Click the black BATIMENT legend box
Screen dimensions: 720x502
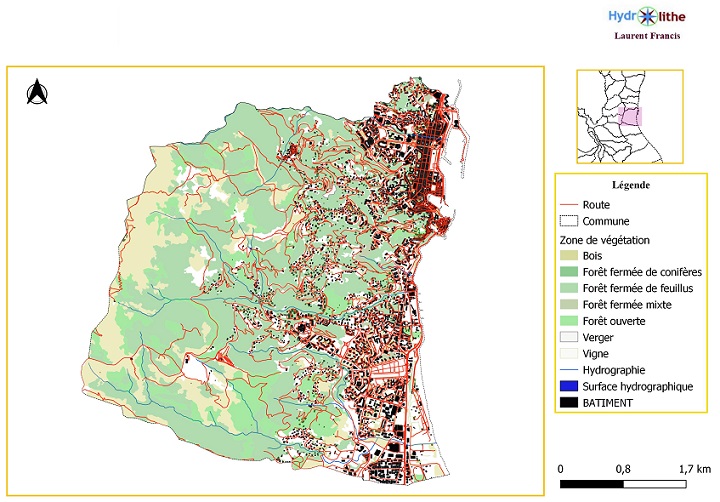[x=569, y=402]
